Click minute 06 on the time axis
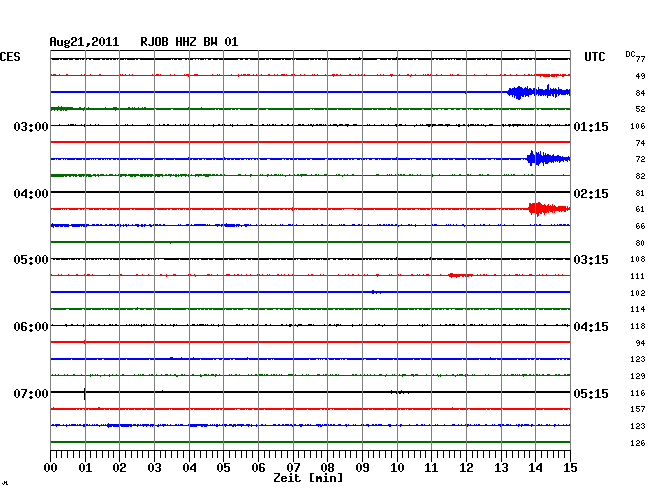This screenshot has height=494, width=650. point(258,468)
